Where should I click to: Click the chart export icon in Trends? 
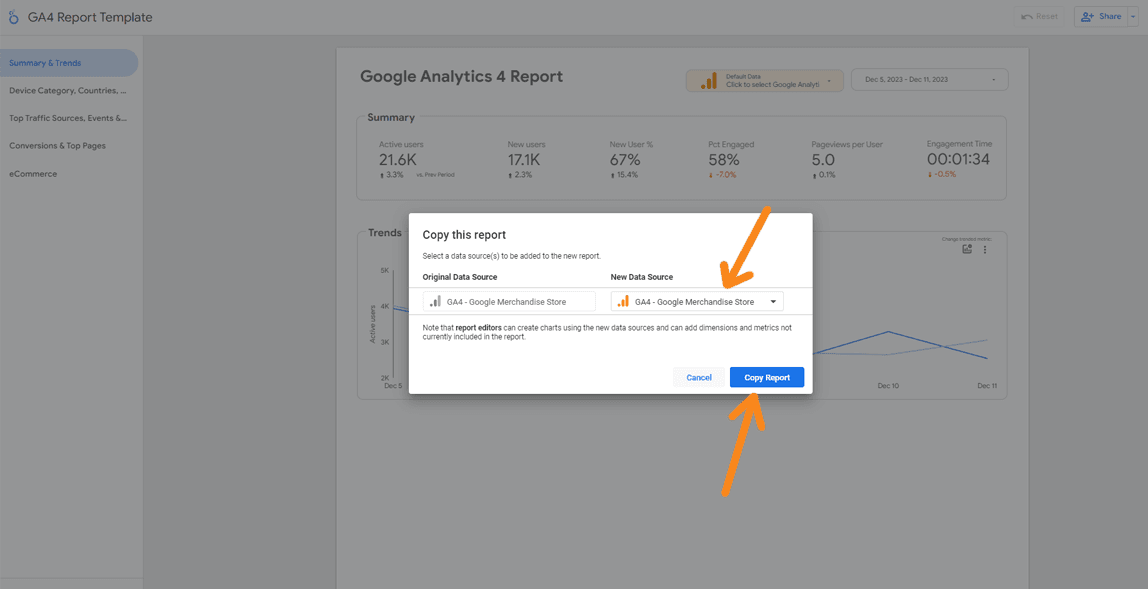point(967,250)
